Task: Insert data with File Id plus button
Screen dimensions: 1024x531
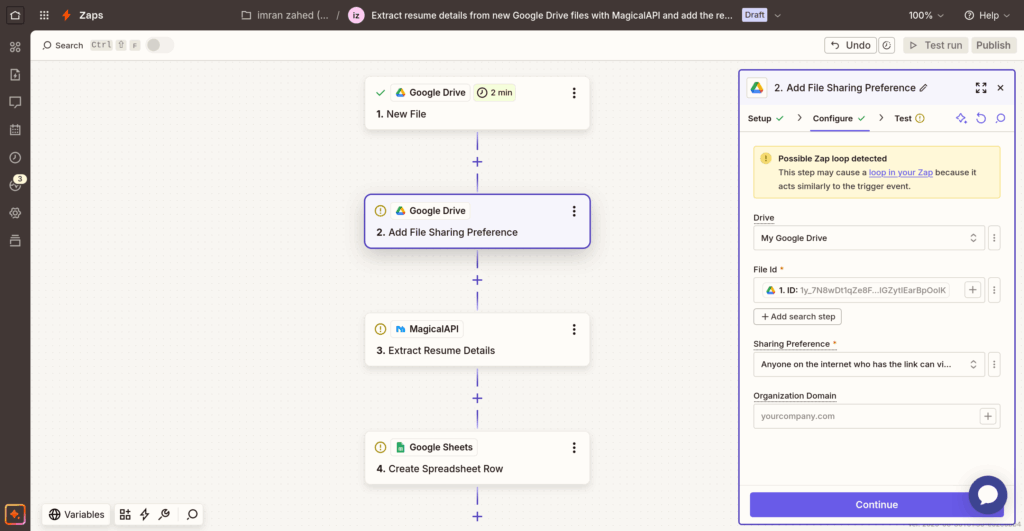Action: tap(972, 290)
